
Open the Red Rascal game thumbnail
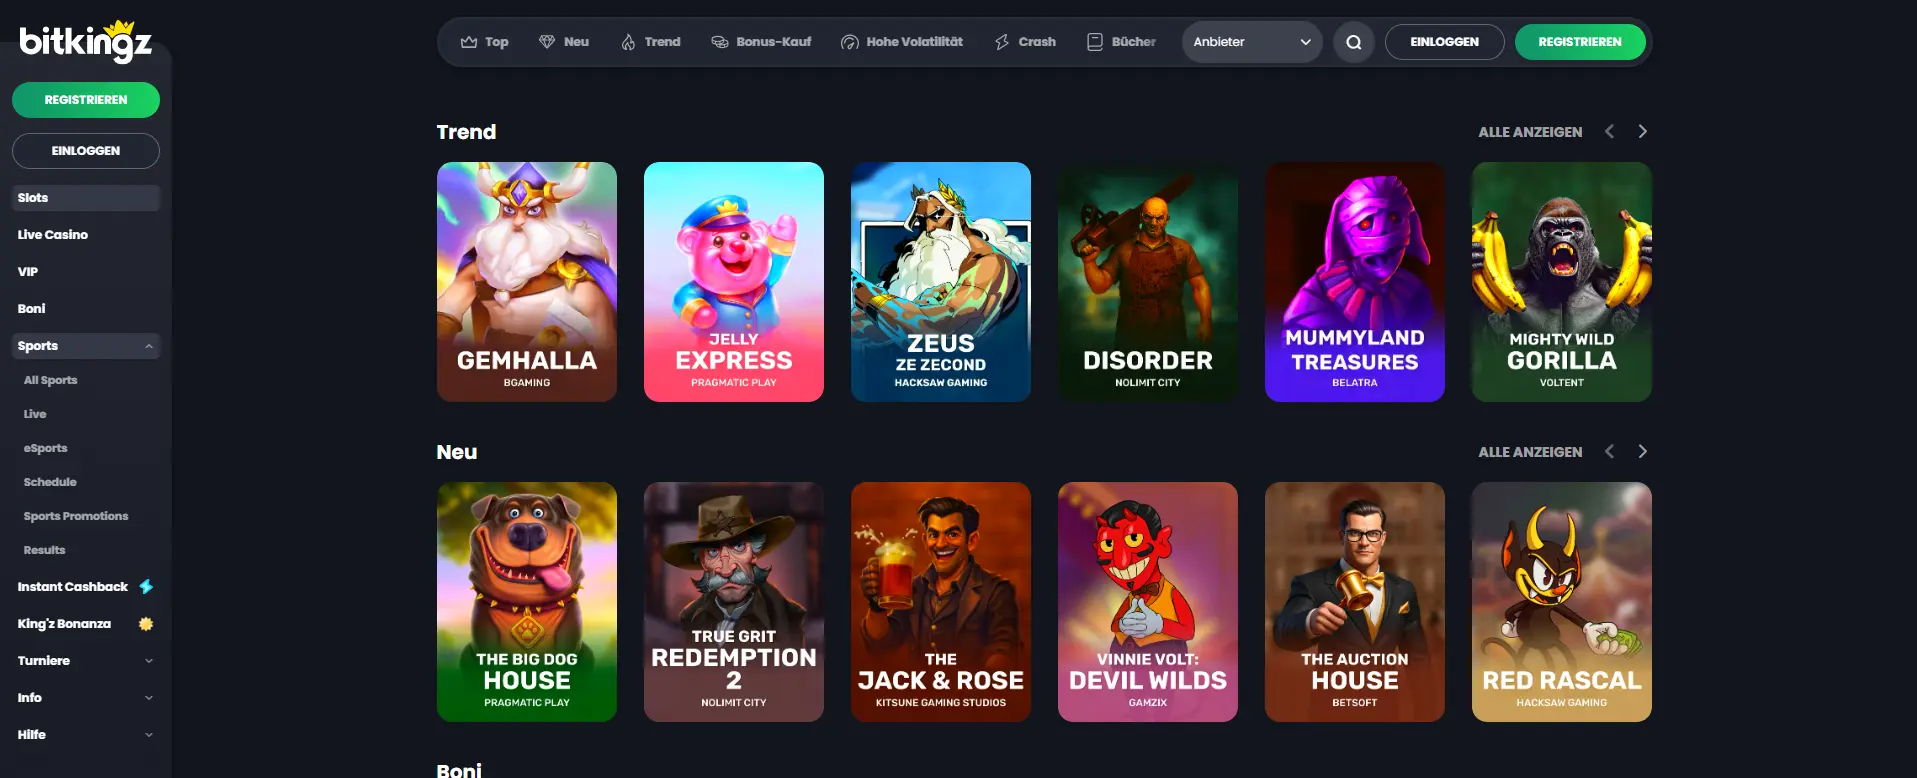[1562, 602]
